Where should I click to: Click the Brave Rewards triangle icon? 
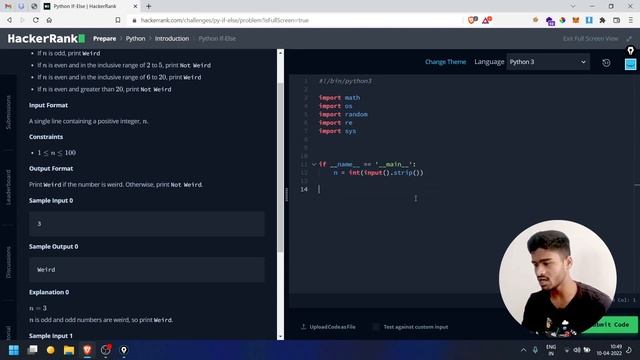tap(487, 20)
